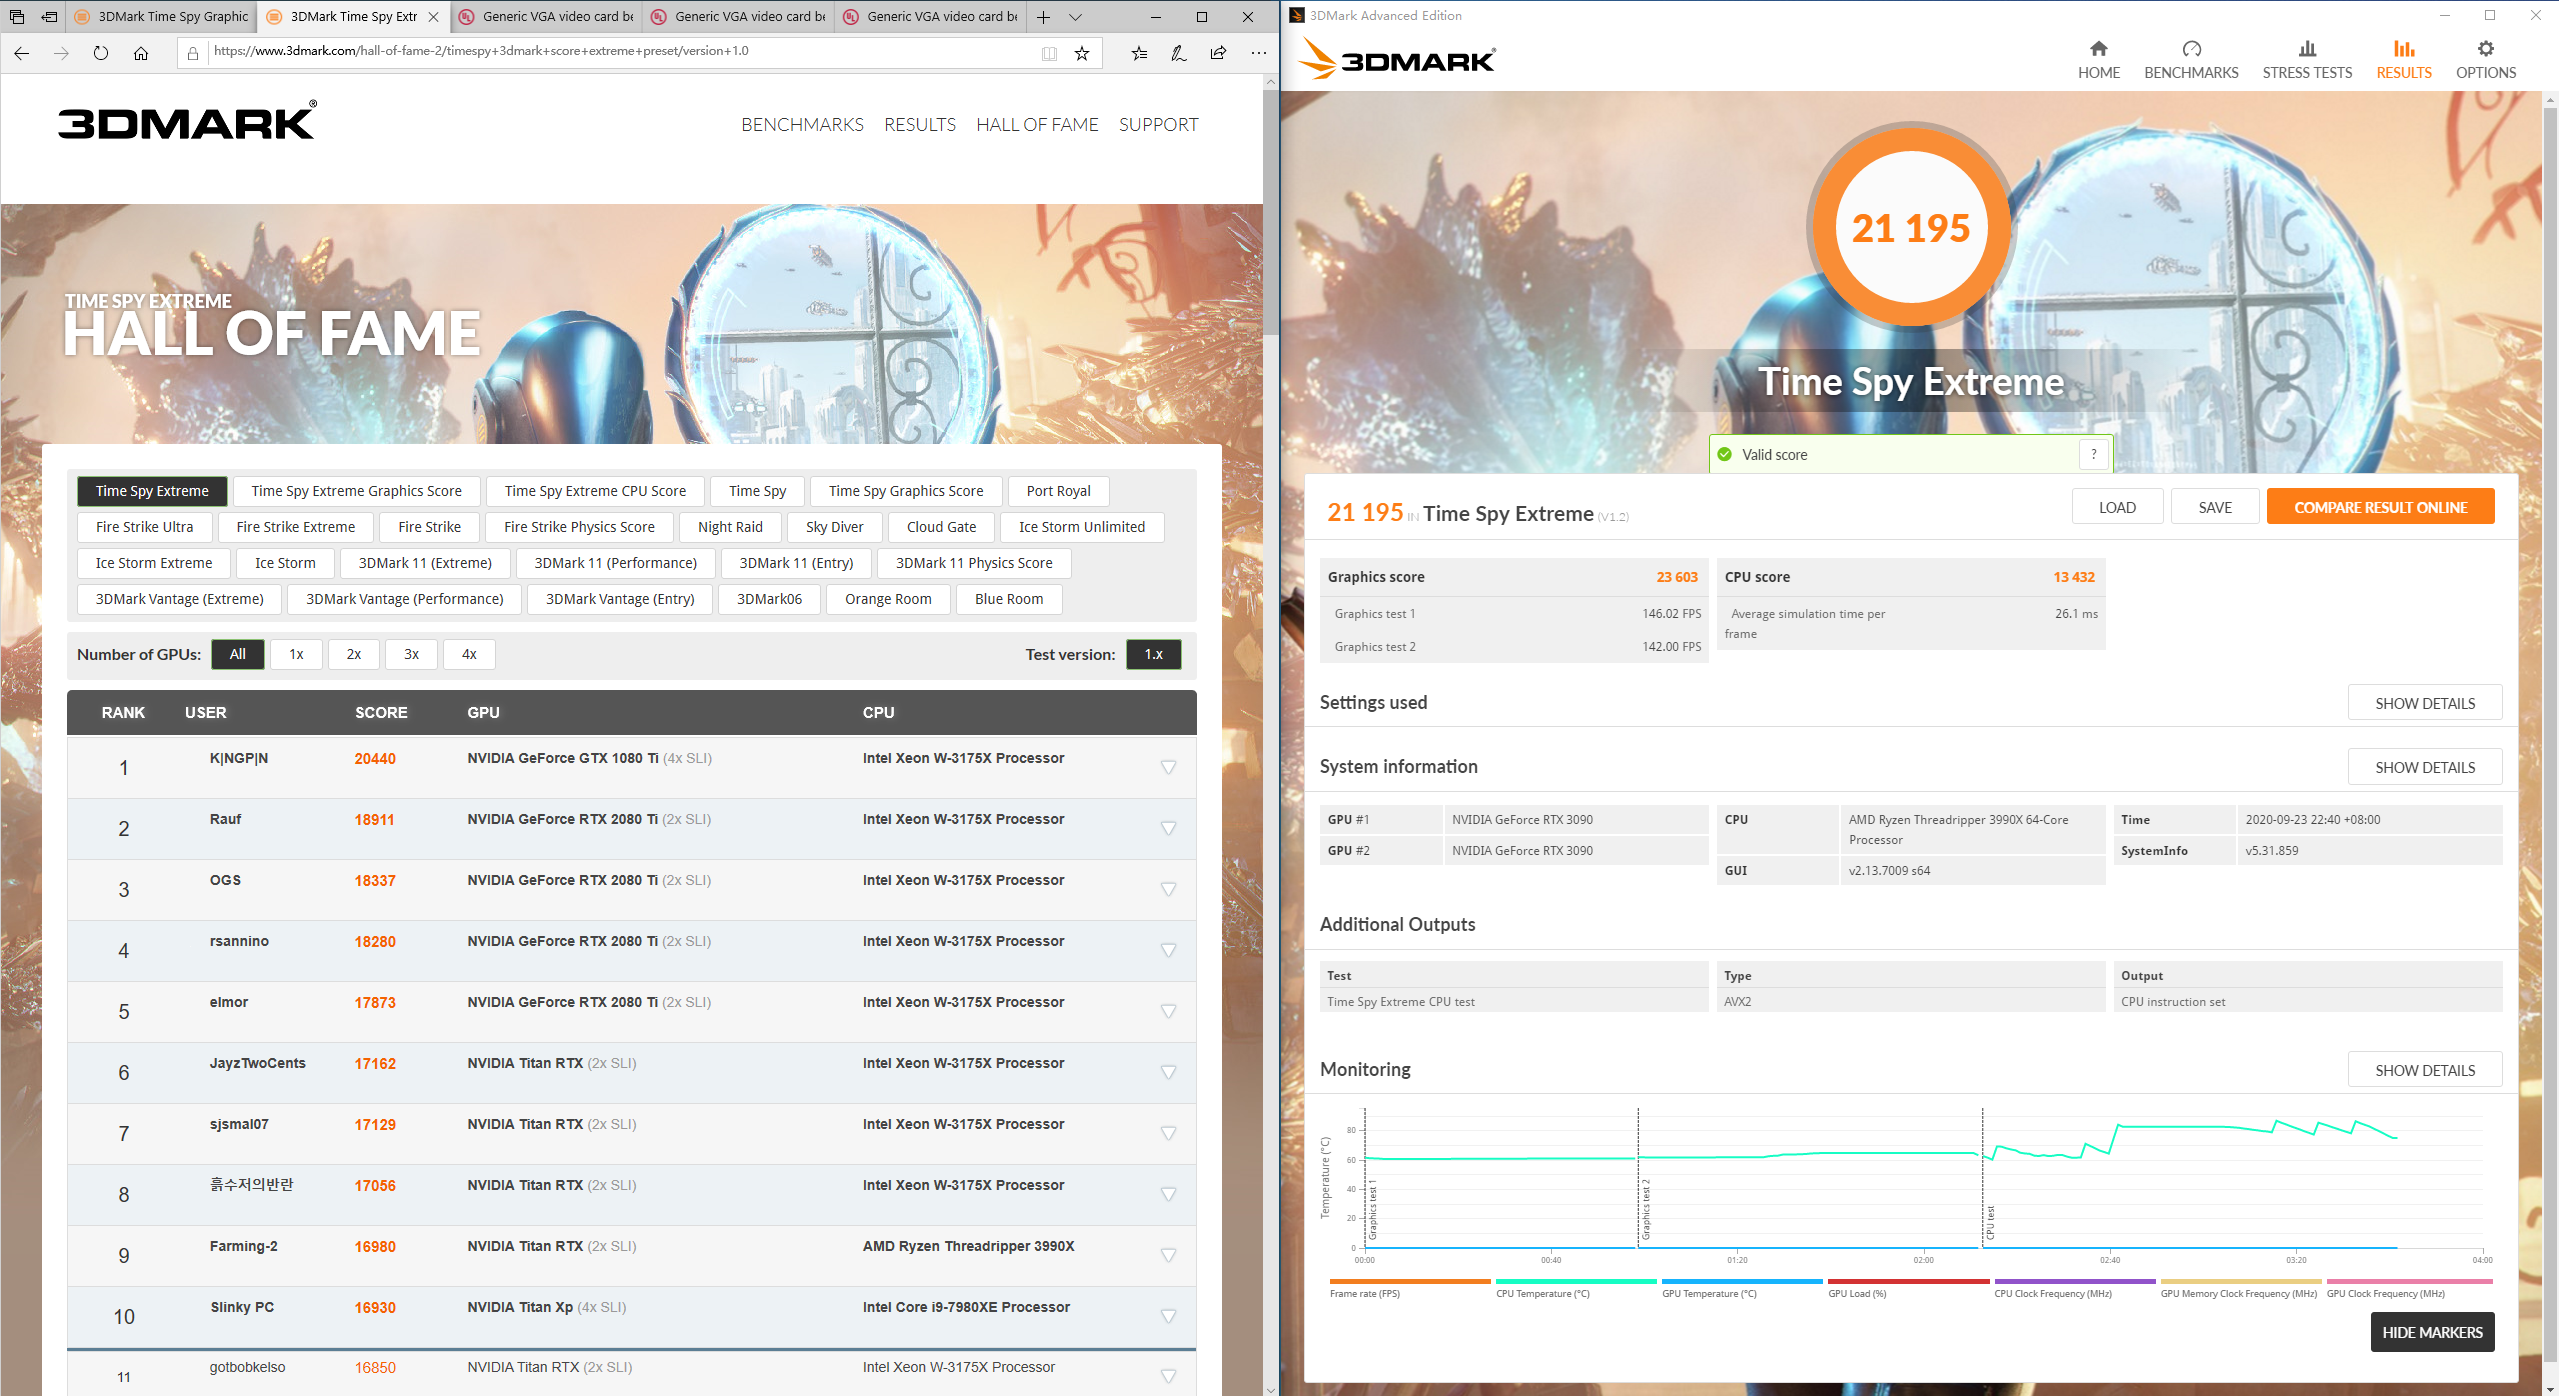
Task: Open STRESS TESTS chart icon
Action: pyautogui.click(x=2306, y=49)
